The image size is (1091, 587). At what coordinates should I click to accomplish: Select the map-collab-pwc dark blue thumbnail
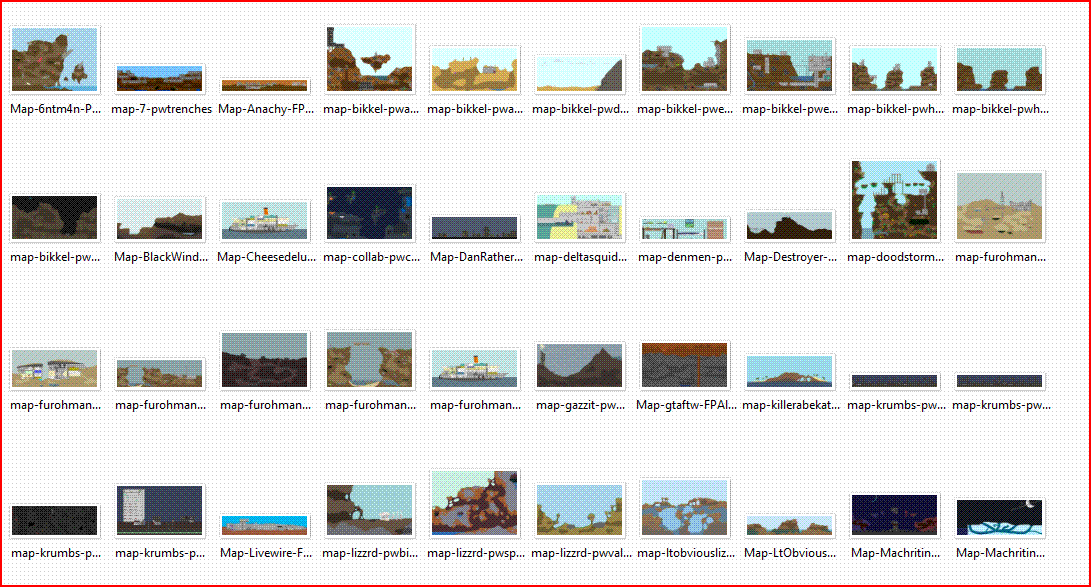click(369, 213)
